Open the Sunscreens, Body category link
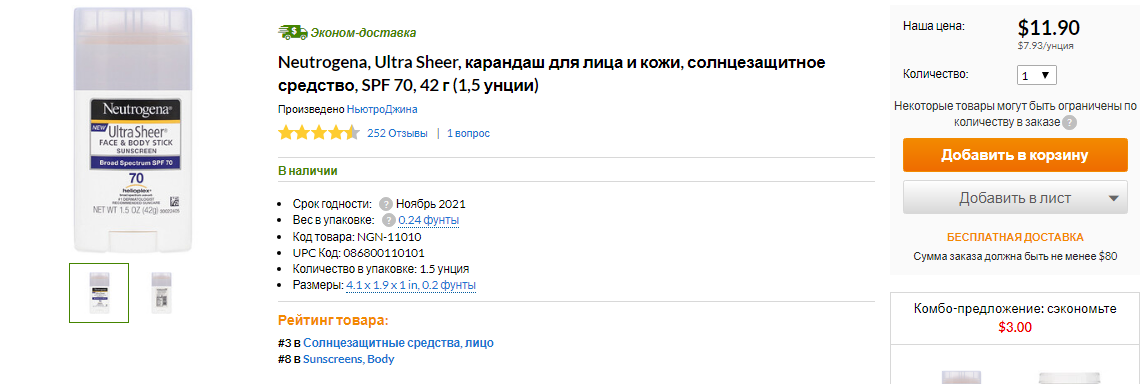 (x=349, y=359)
